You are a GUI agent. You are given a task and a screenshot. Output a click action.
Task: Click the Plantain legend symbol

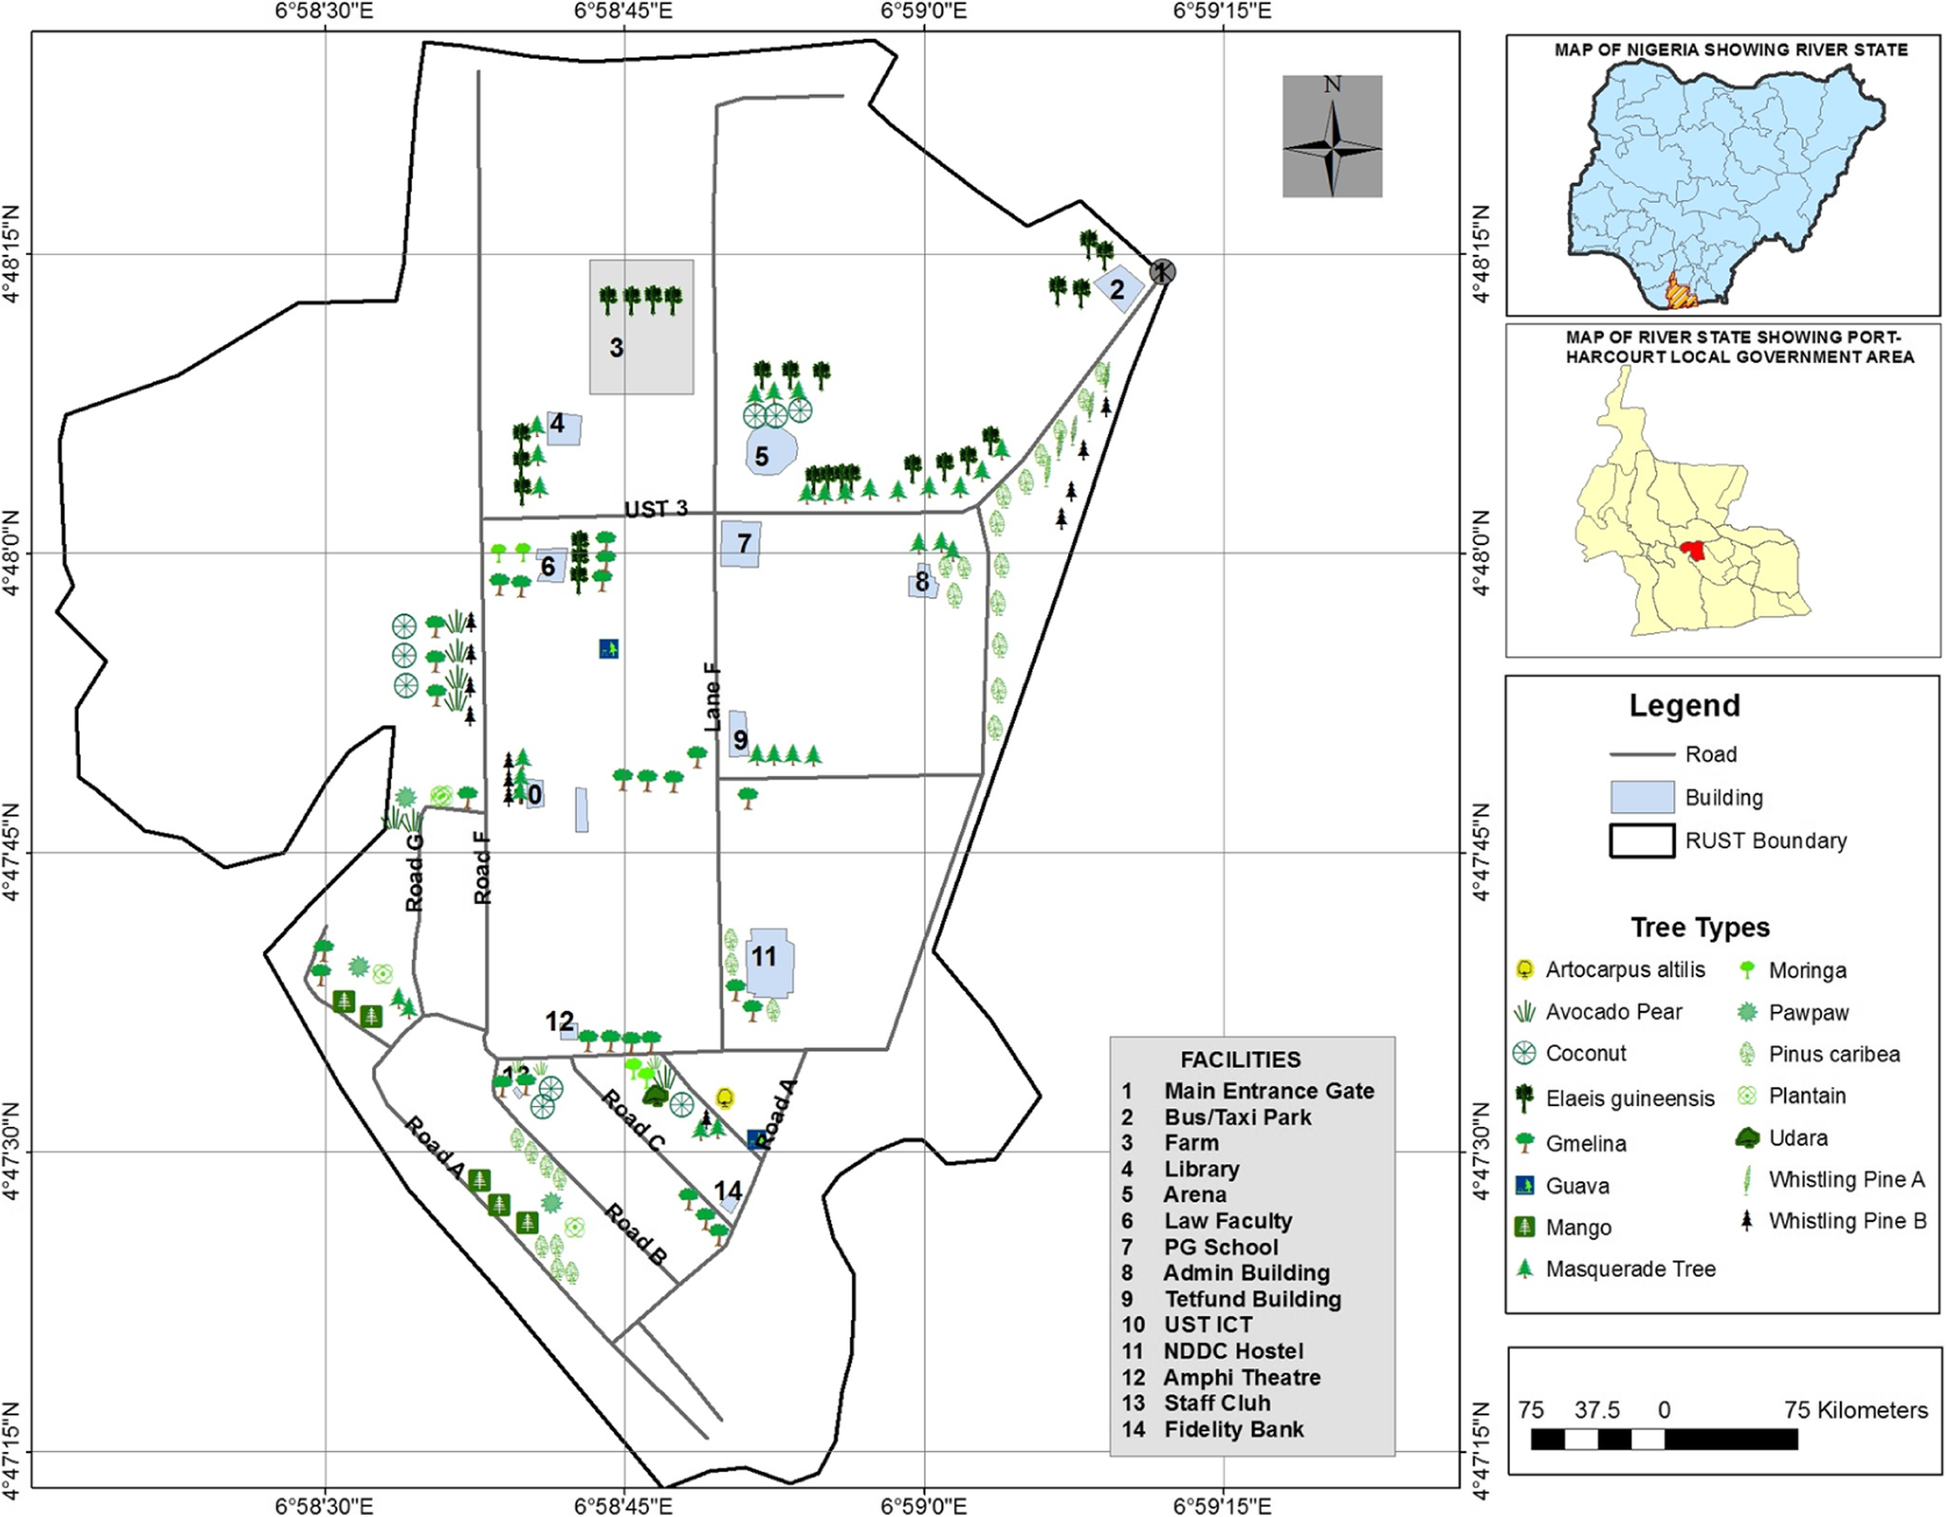1747,1095
